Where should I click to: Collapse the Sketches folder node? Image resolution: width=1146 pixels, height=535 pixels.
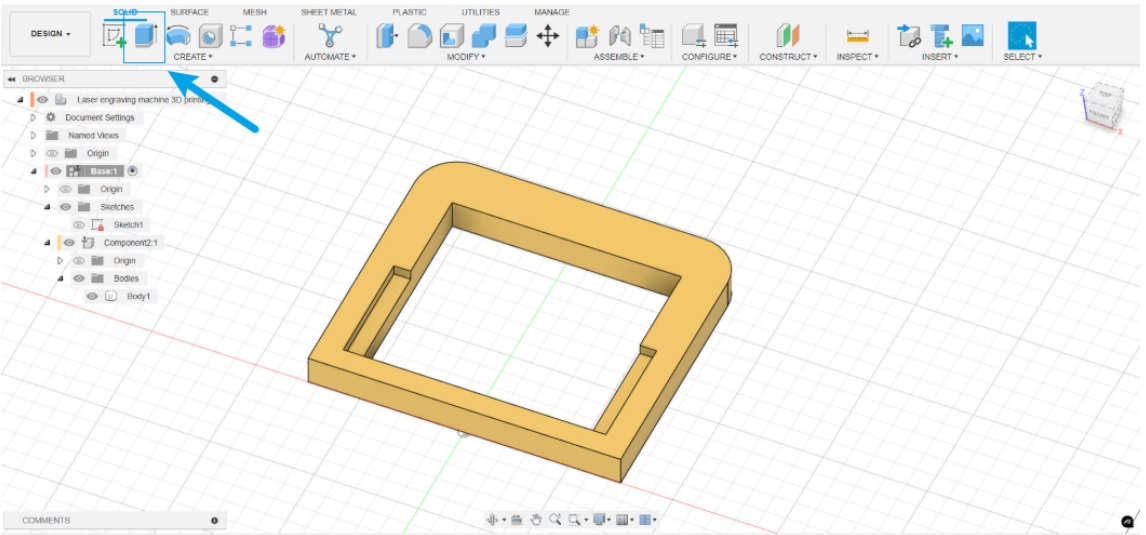[47, 207]
